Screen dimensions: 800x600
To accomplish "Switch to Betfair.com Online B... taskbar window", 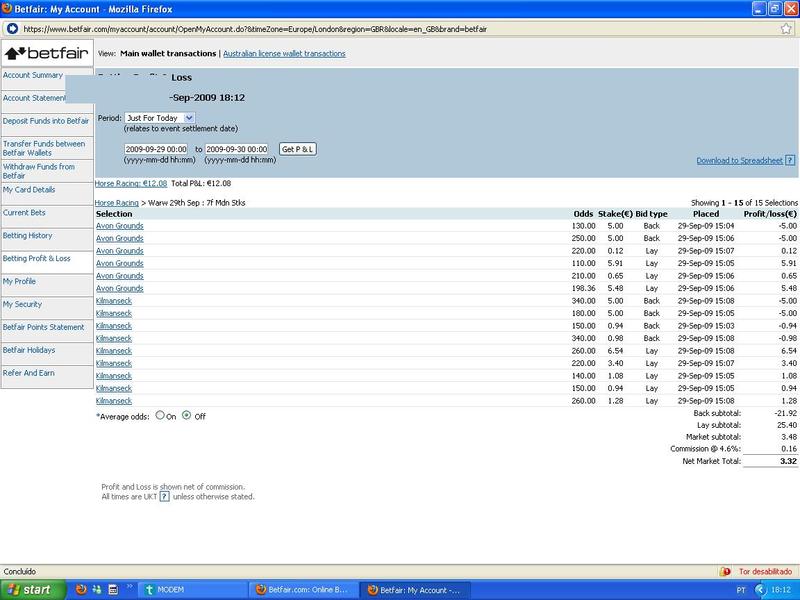I will [x=304, y=590].
